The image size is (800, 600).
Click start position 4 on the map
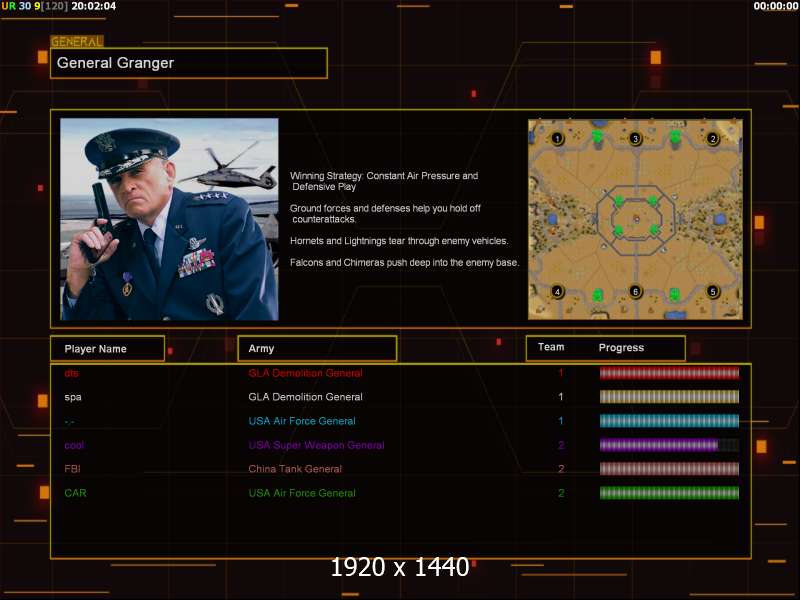point(557,292)
